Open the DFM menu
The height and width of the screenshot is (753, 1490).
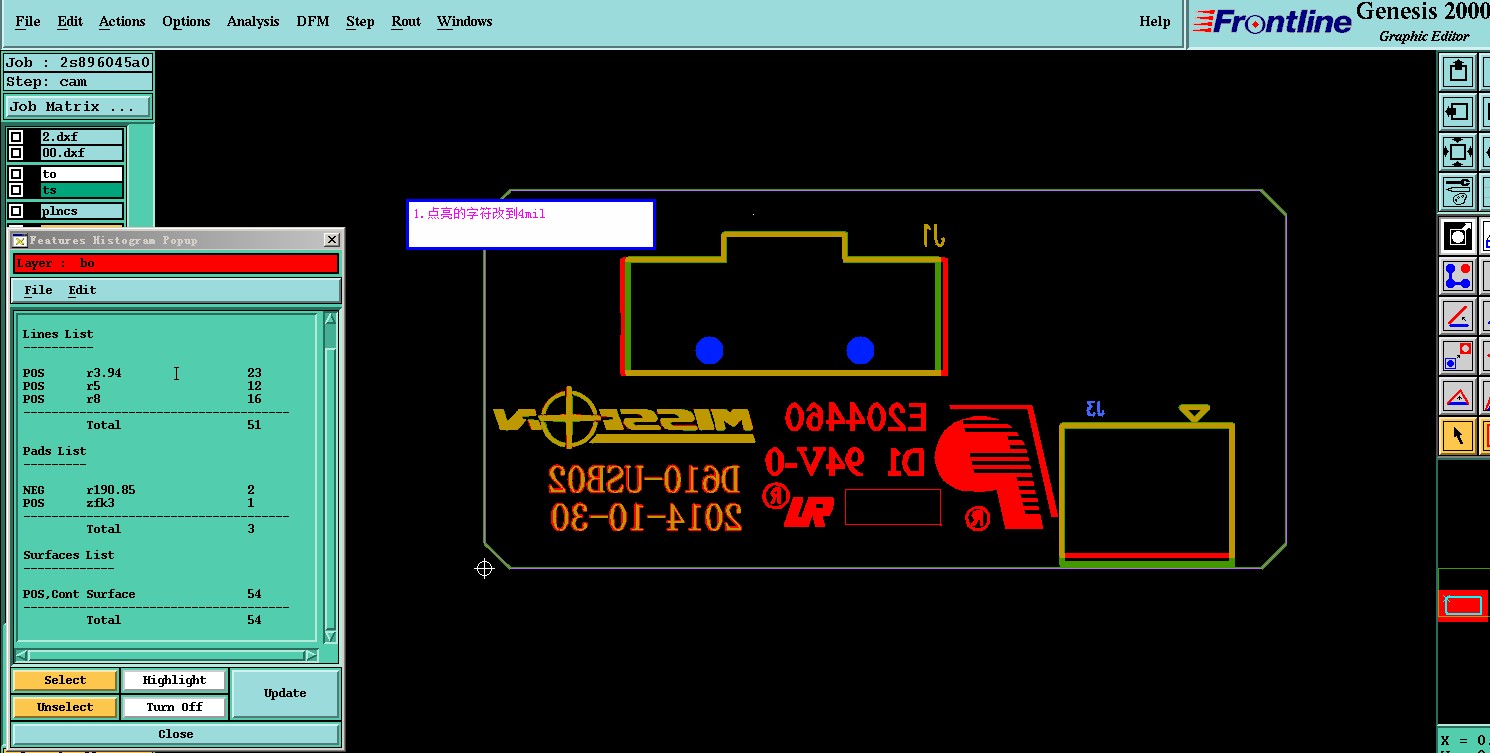[313, 21]
